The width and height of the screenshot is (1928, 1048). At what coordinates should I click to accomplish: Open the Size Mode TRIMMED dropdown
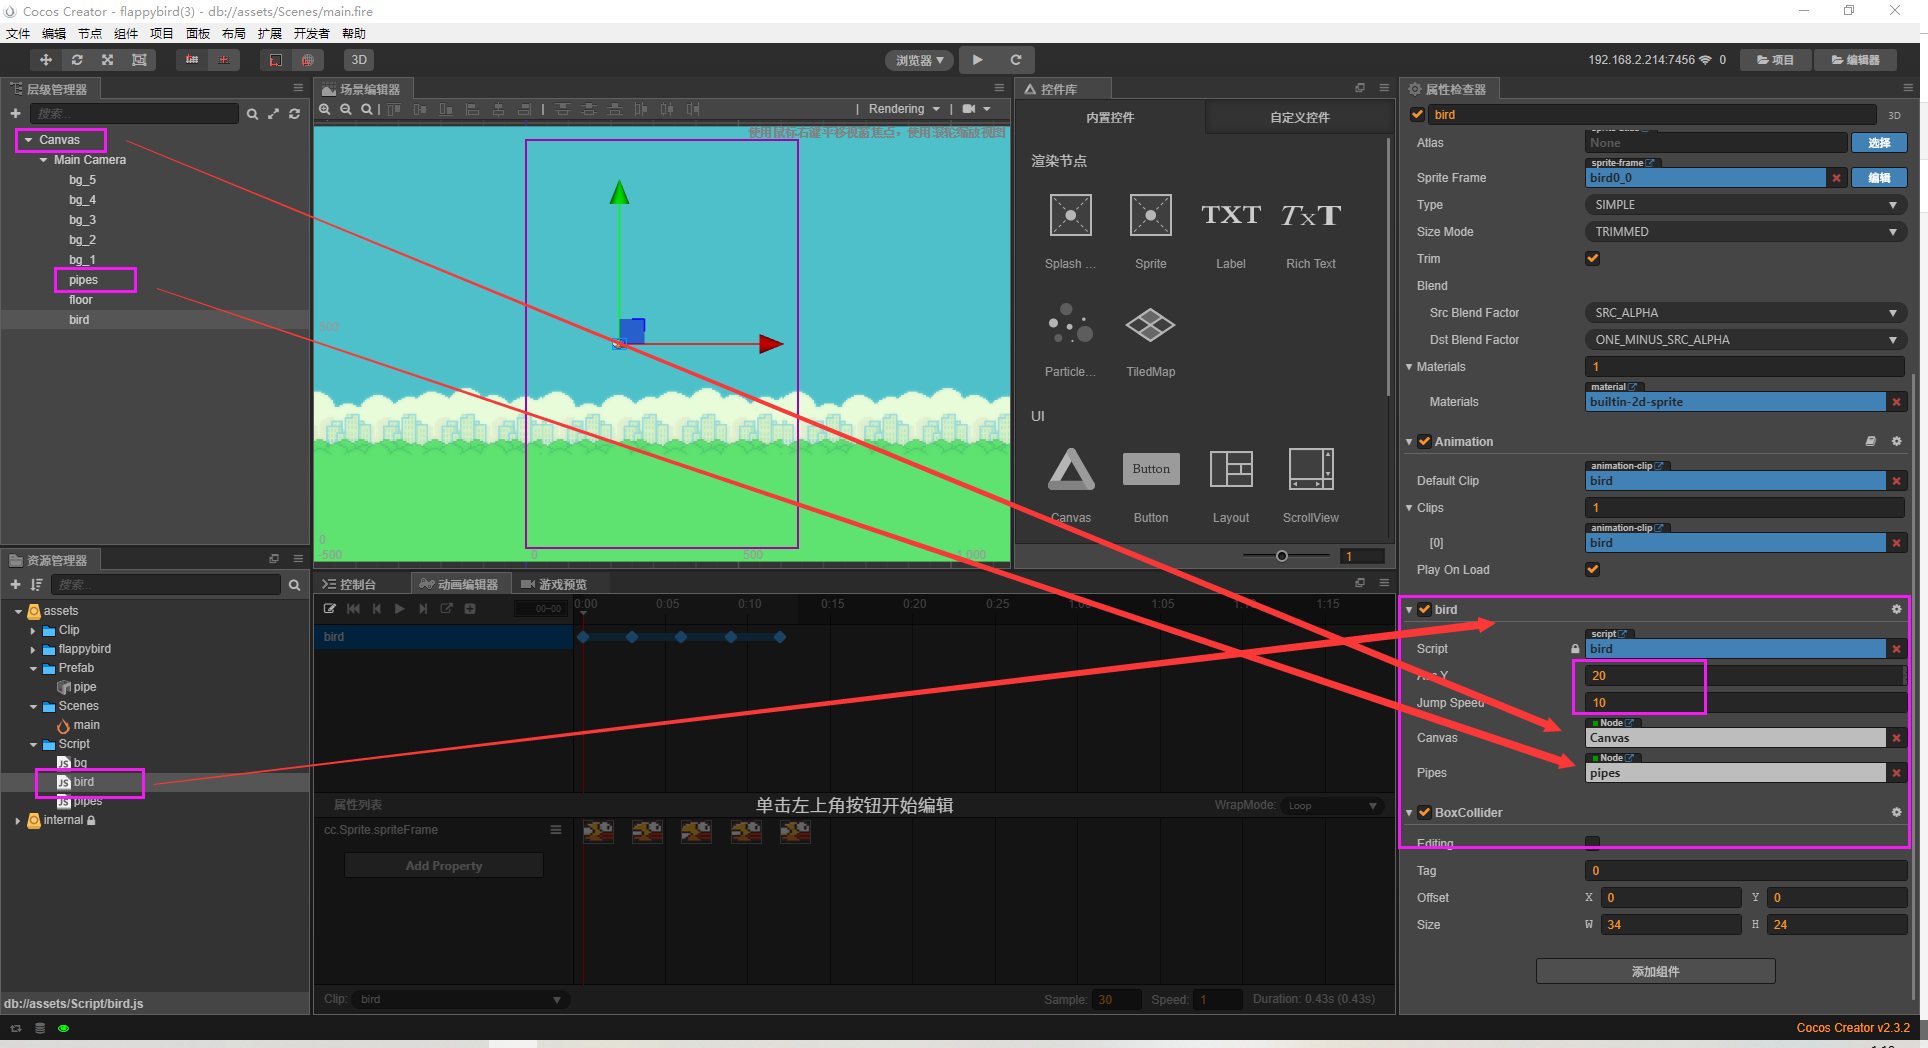click(1746, 232)
